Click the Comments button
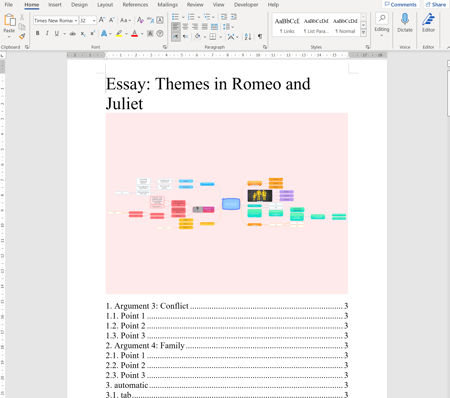 coord(400,4)
